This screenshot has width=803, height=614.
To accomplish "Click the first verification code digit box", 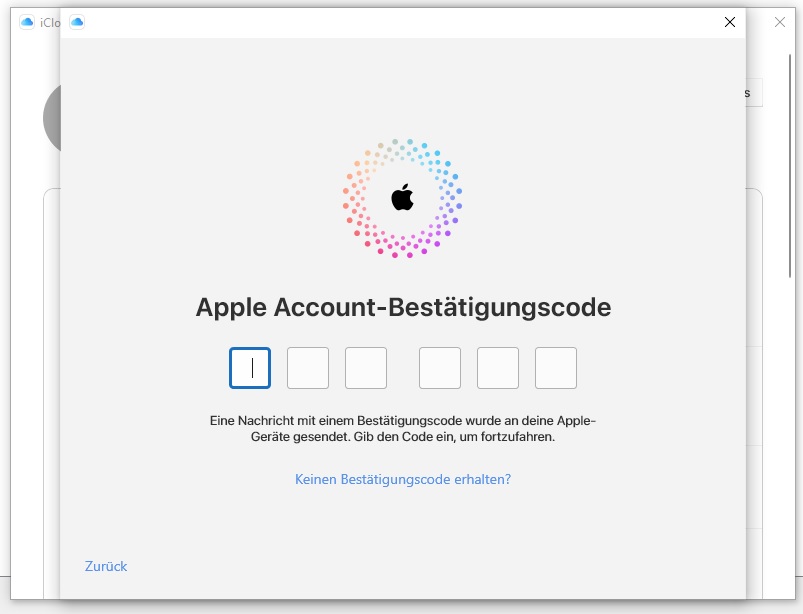I will [250, 368].
